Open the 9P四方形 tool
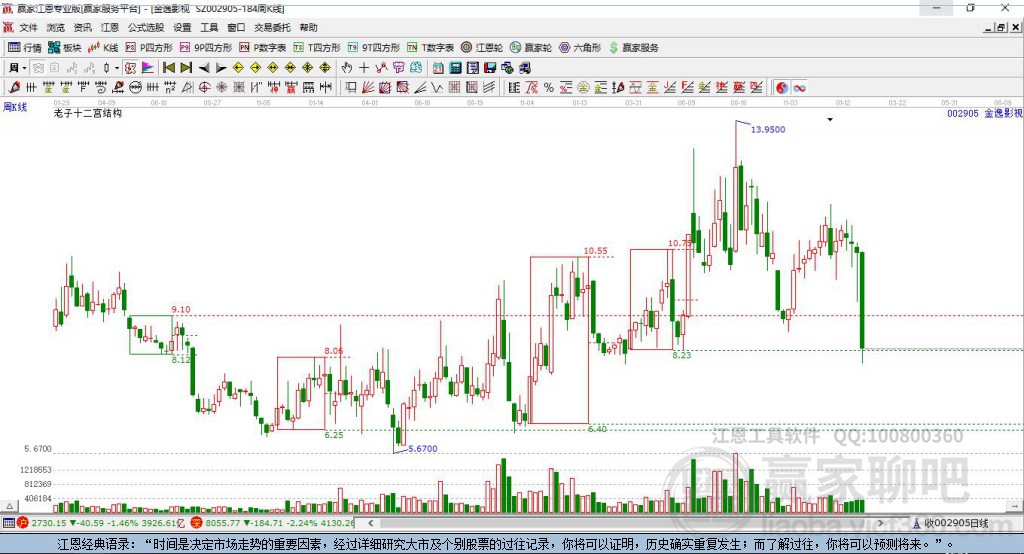The height and width of the screenshot is (554, 1024). (206, 48)
